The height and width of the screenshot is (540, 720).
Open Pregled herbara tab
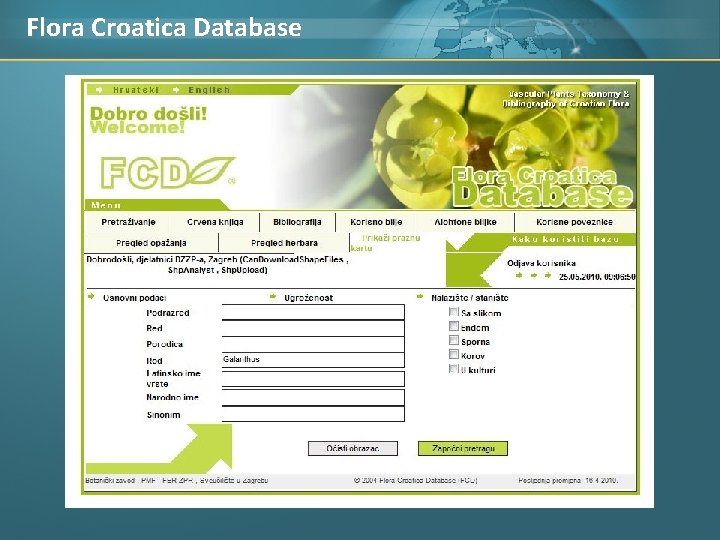coord(284,243)
